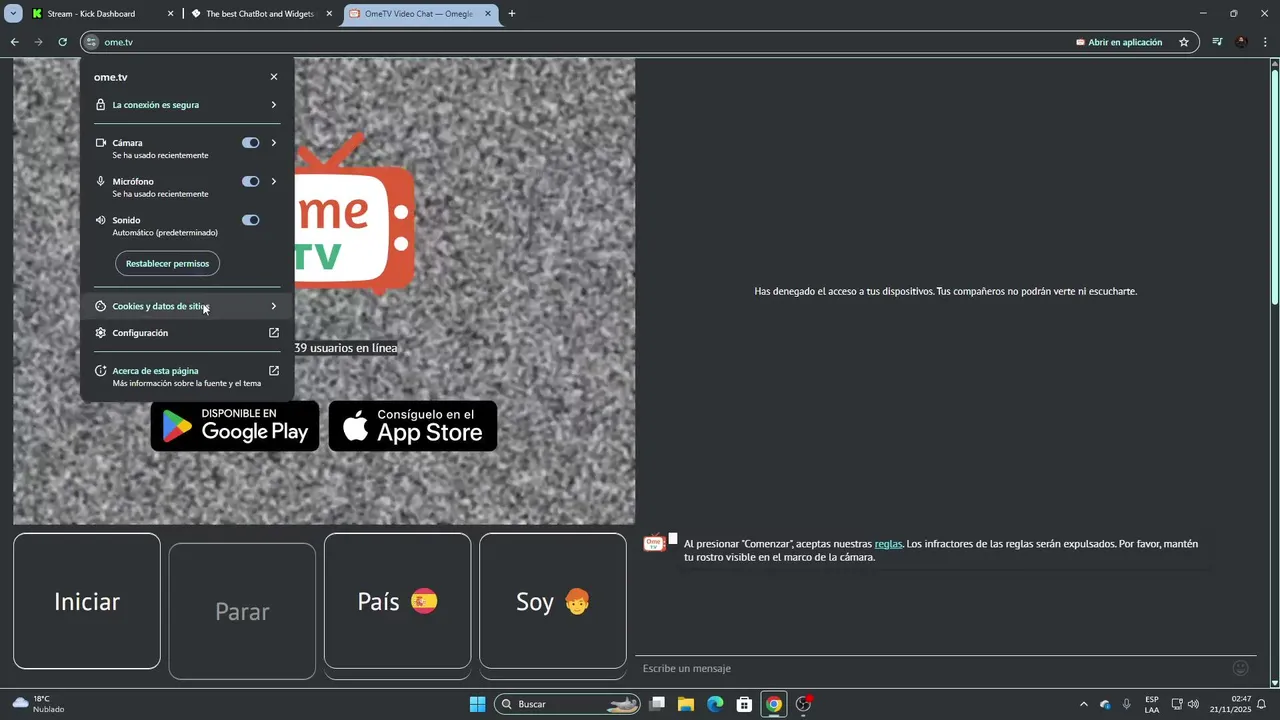
Task: Toggle the Sonido permission switch
Action: click(x=250, y=220)
